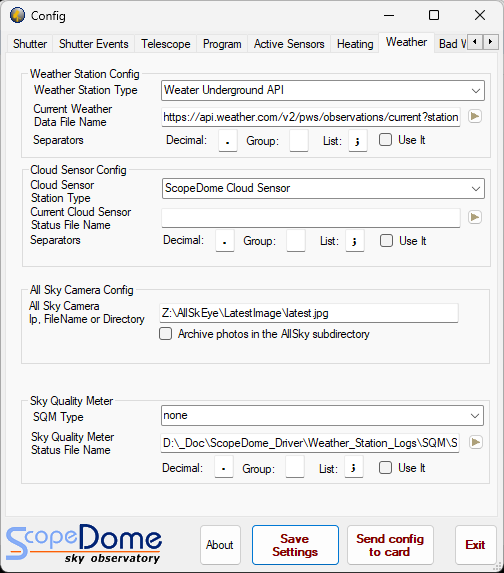Screen dimensions: 504x573
Task: Open the Program tab
Action: tap(222, 44)
